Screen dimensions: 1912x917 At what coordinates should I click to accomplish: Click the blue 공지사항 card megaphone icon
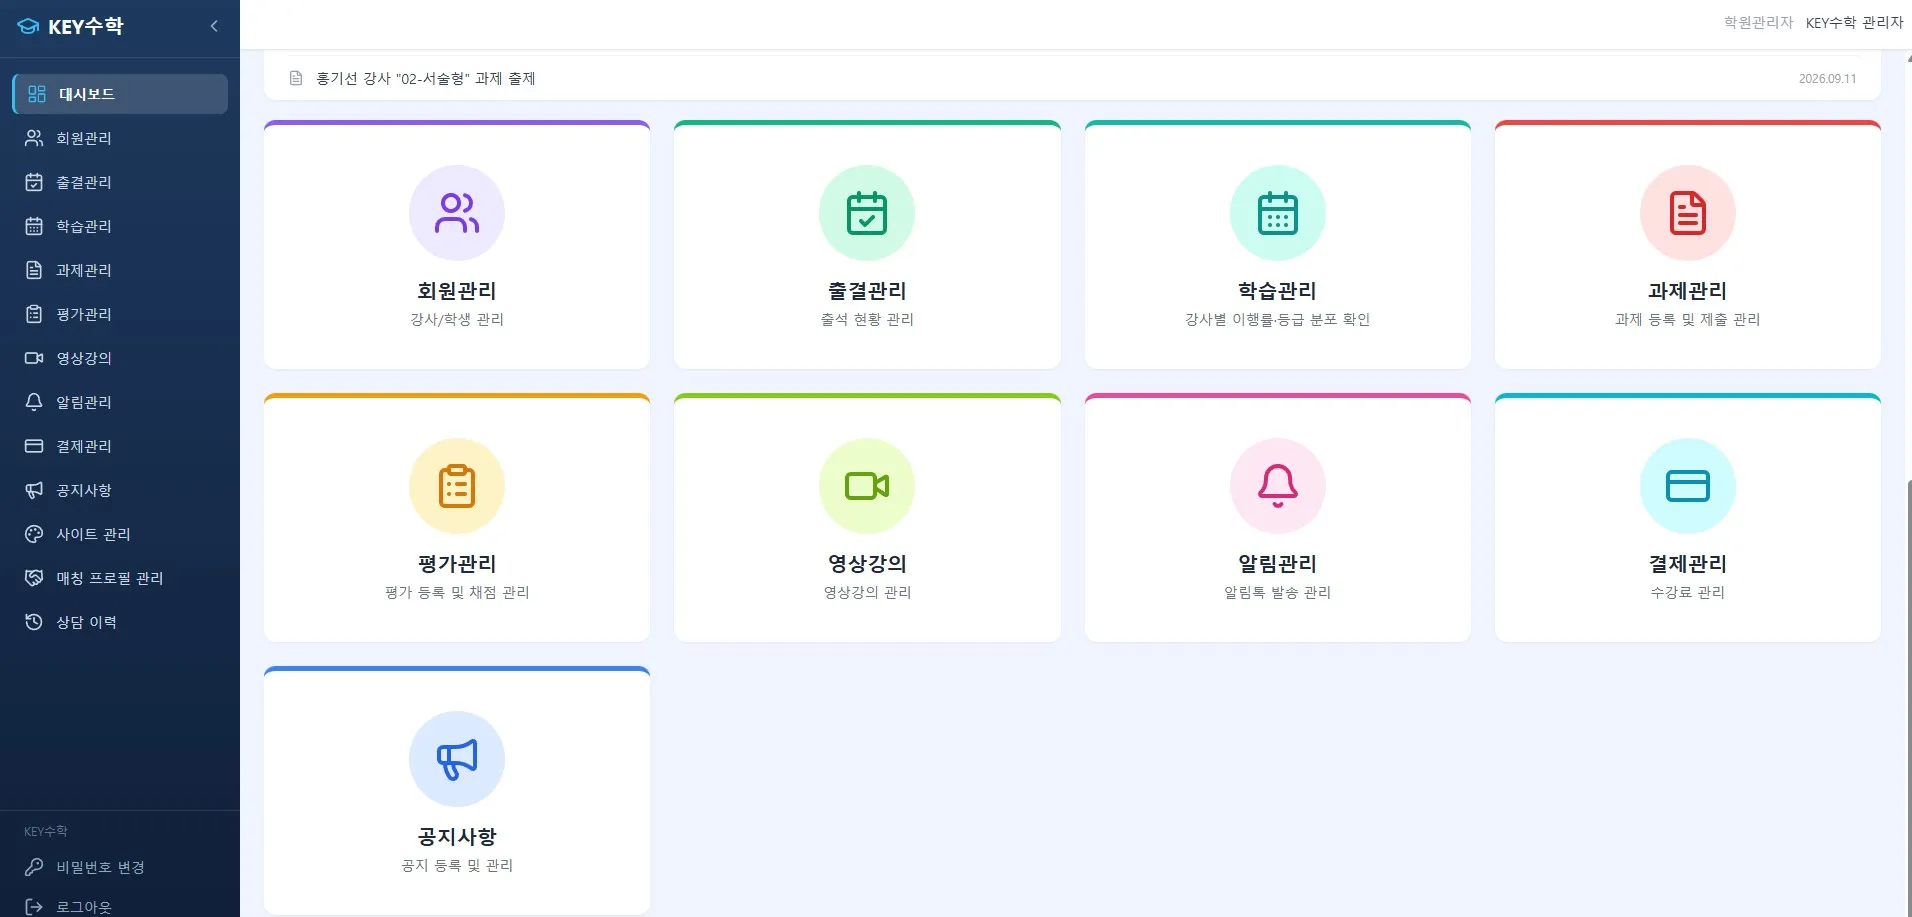tap(457, 759)
